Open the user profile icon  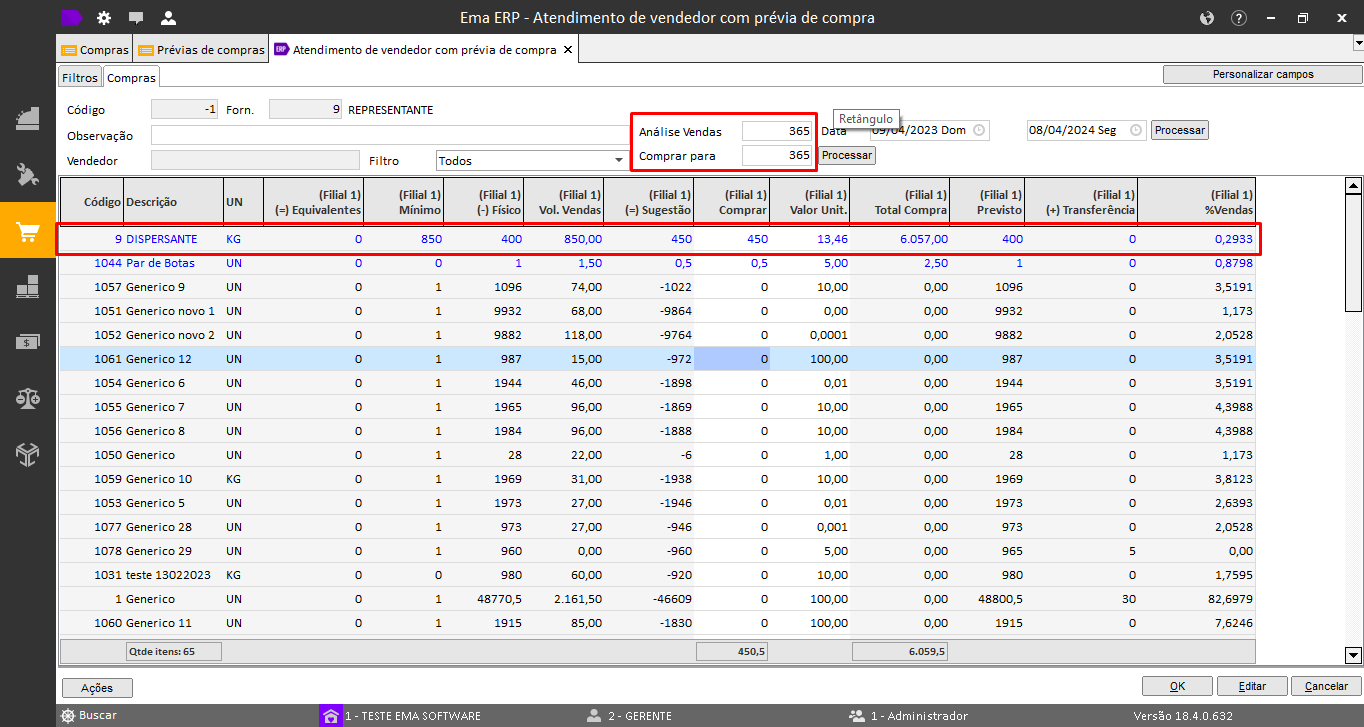pyautogui.click(x=168, y=17)
